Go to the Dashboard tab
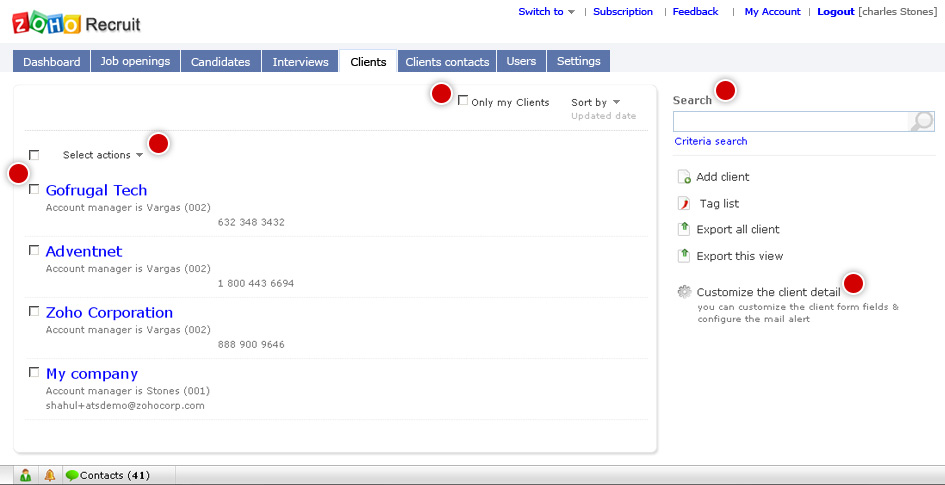The height and width of the screenshot is (485, 945). tap(52, 61)
